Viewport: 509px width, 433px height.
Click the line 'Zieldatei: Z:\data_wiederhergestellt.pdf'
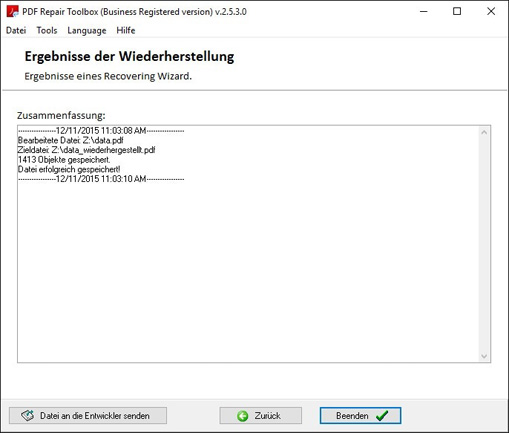[86, 150]
